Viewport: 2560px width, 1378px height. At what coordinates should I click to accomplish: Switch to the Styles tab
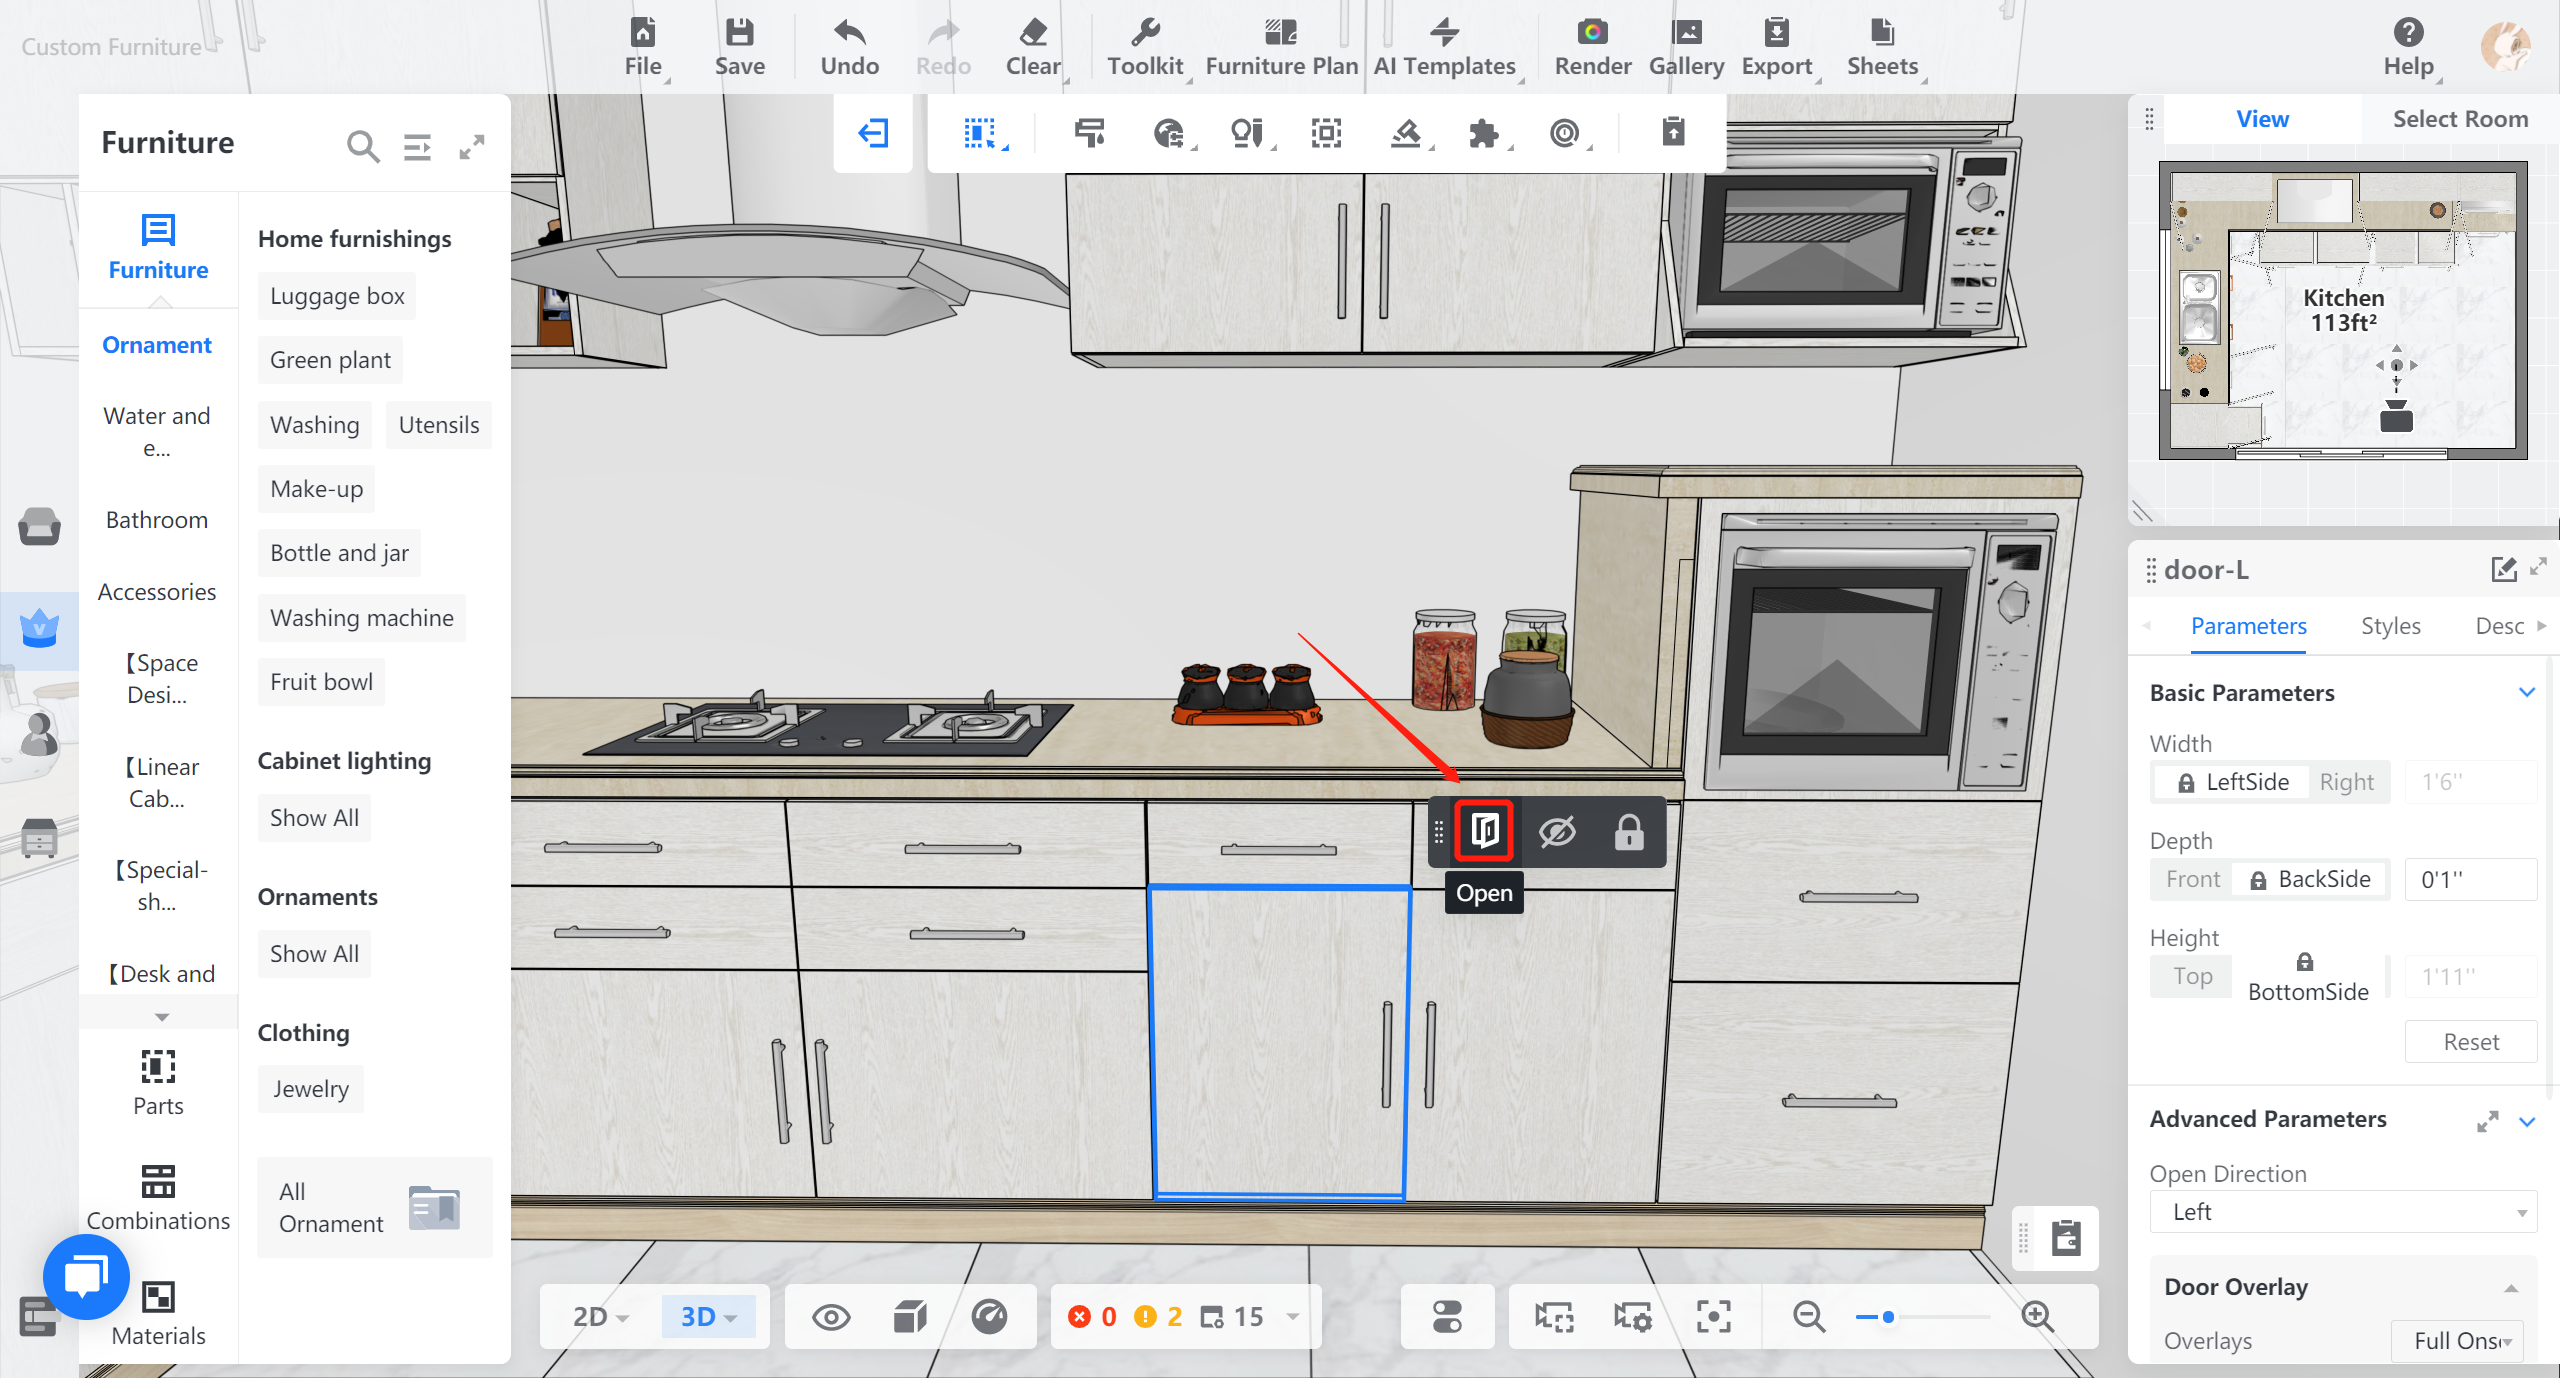(2390, 626)
